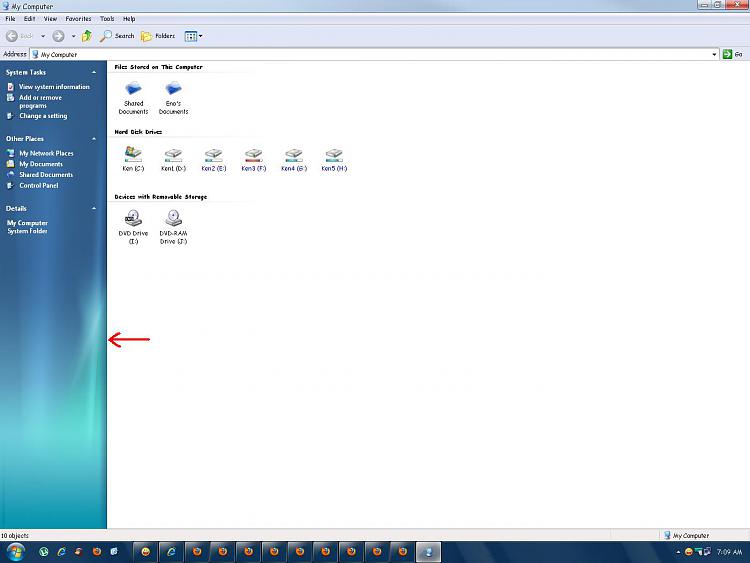
Task: Collapse the Details panel
Action: (94, 209)
